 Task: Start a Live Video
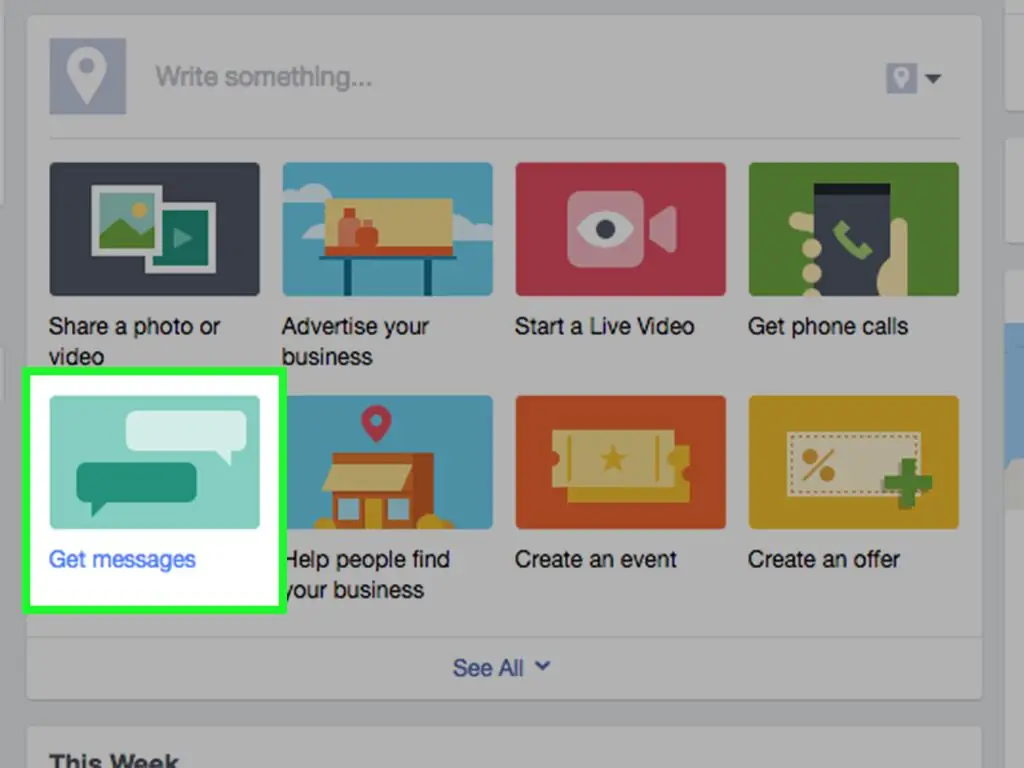620,227
